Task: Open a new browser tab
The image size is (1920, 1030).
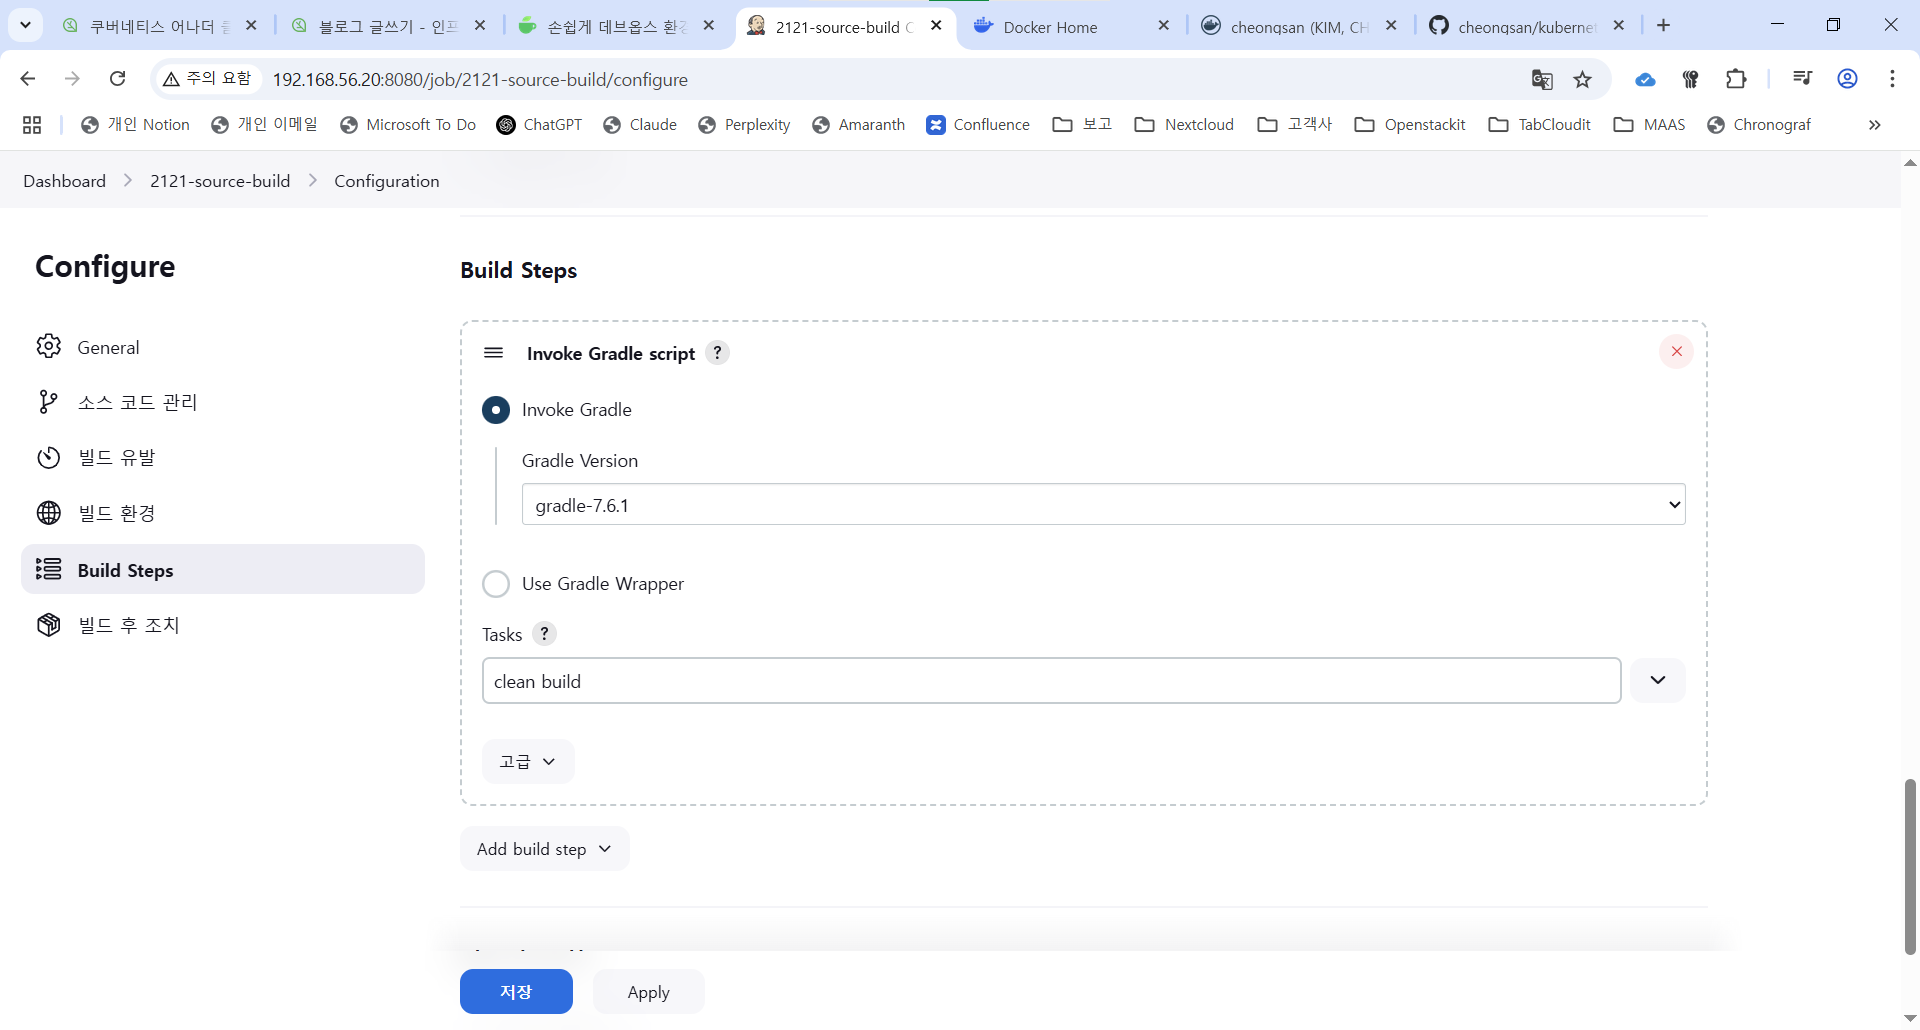Action: [1663, 26]
